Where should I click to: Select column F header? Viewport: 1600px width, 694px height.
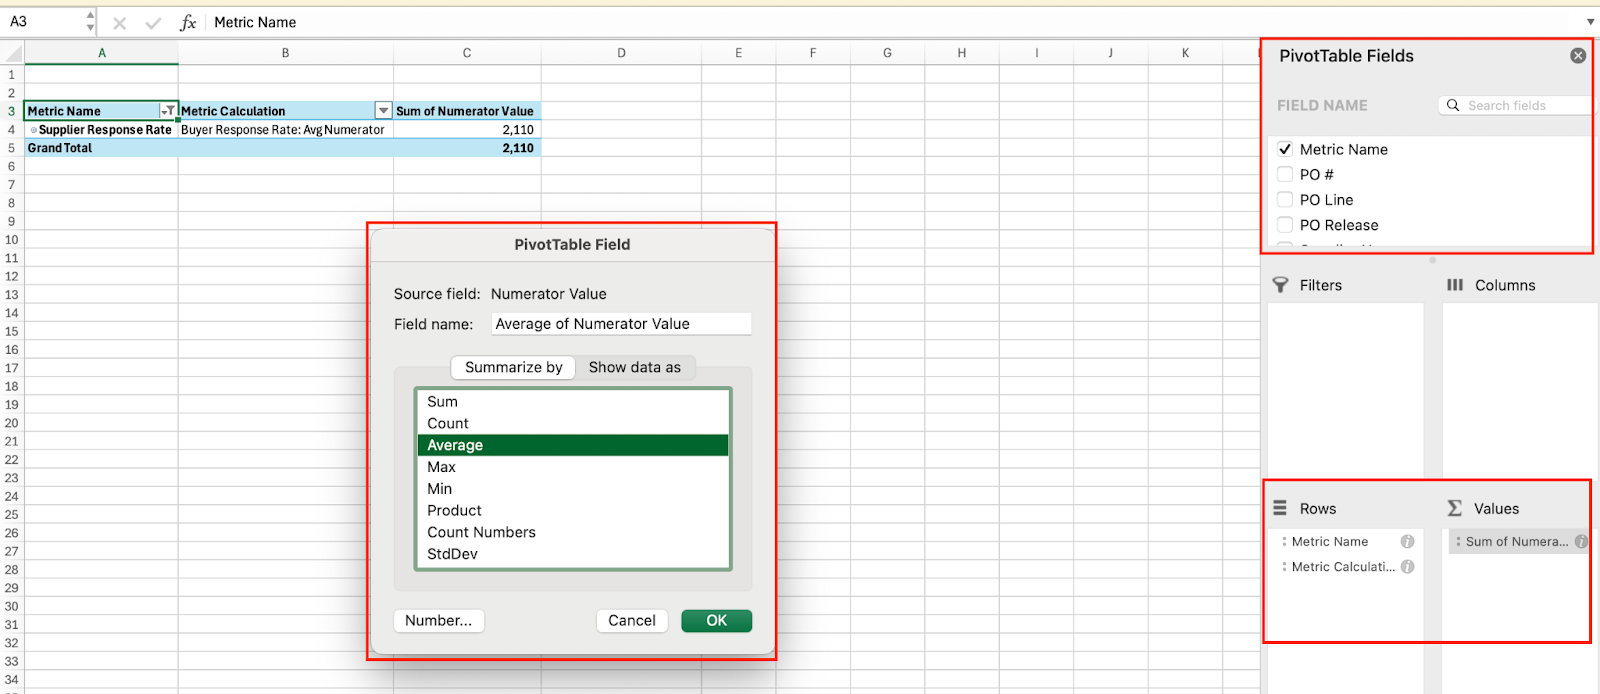click(813, 53)
